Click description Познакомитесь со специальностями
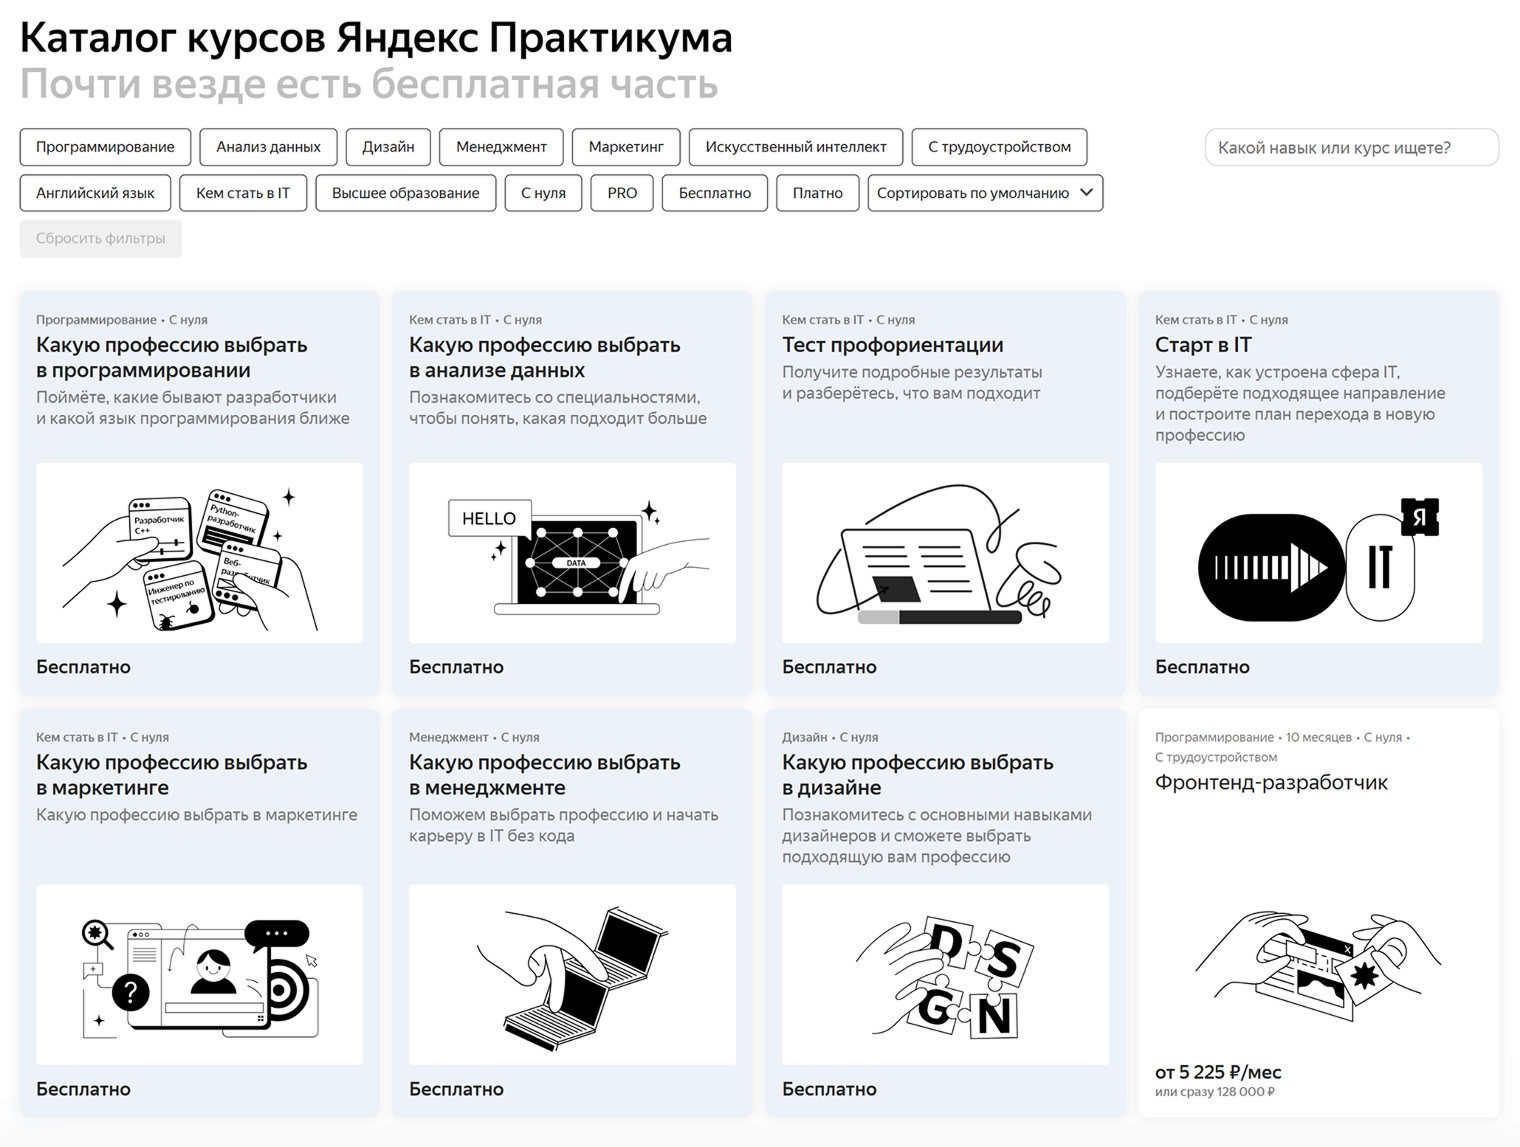This screenshot has width=1520, height=1147. (558, 408)
